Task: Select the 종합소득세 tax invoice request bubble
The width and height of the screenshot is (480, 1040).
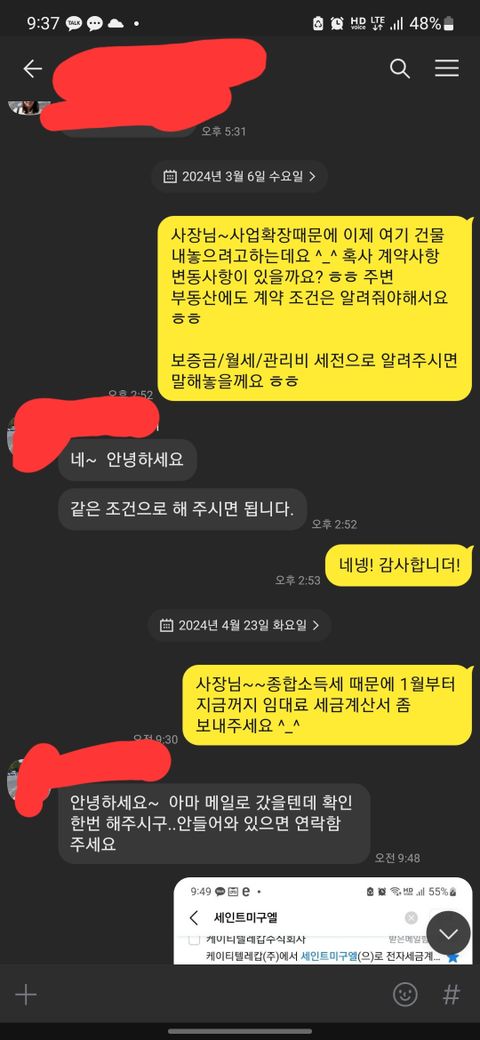Action: pos(329,705)
